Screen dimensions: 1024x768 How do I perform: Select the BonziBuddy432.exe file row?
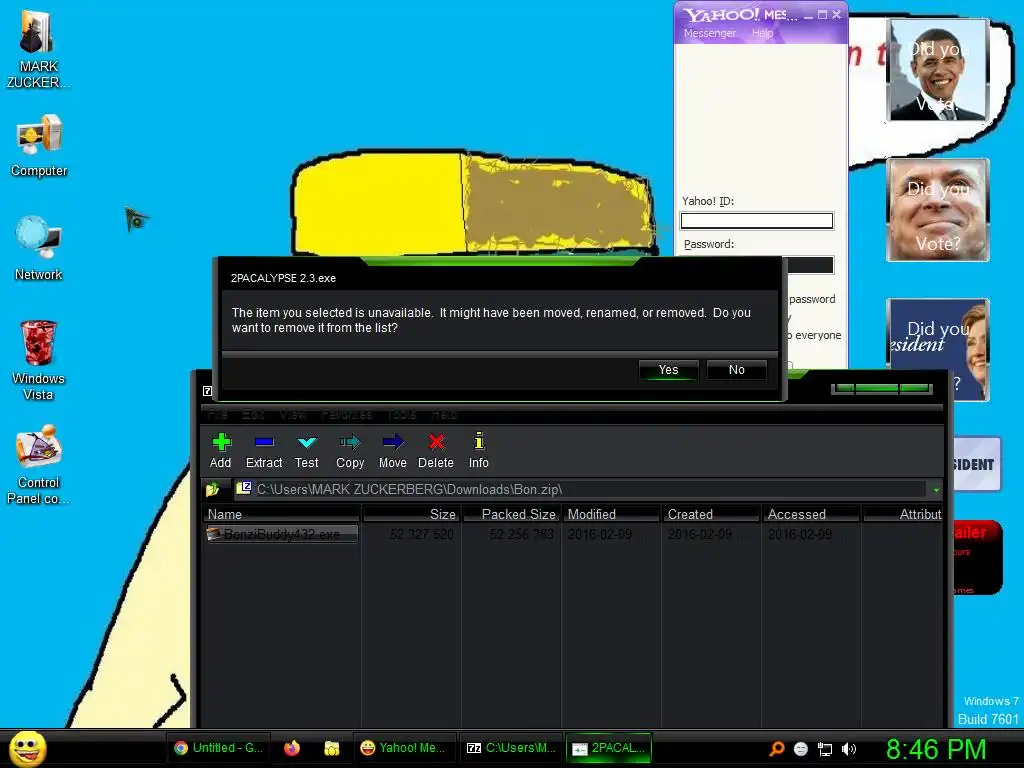281,534
